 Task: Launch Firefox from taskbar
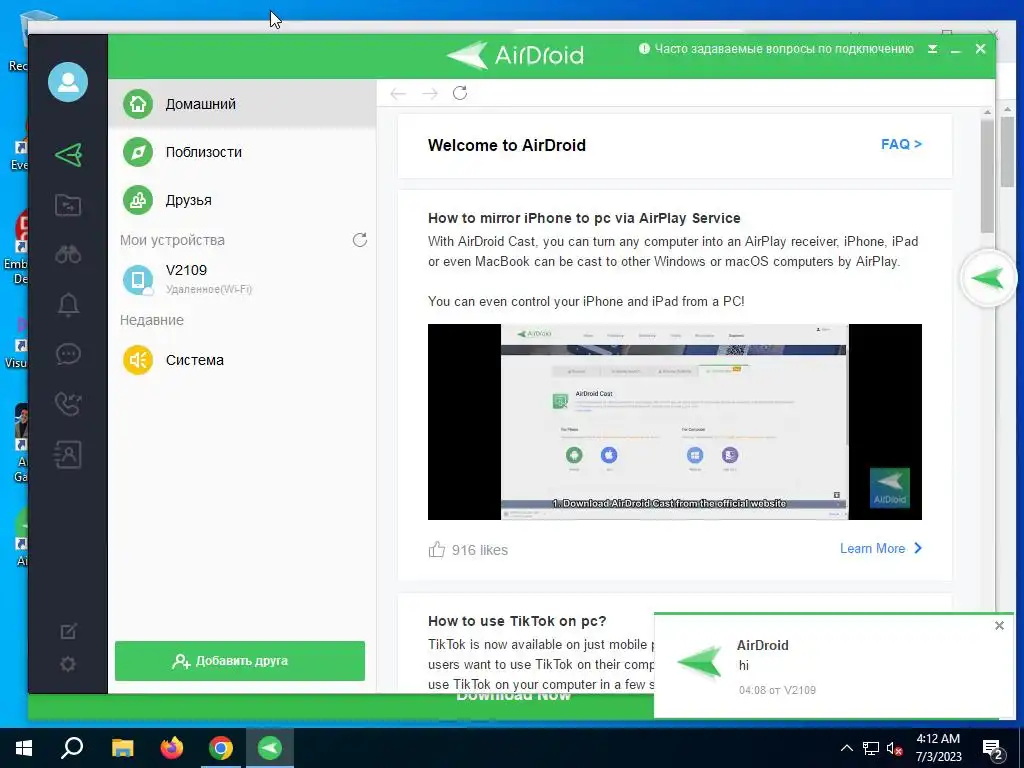(x=172, y=748)
